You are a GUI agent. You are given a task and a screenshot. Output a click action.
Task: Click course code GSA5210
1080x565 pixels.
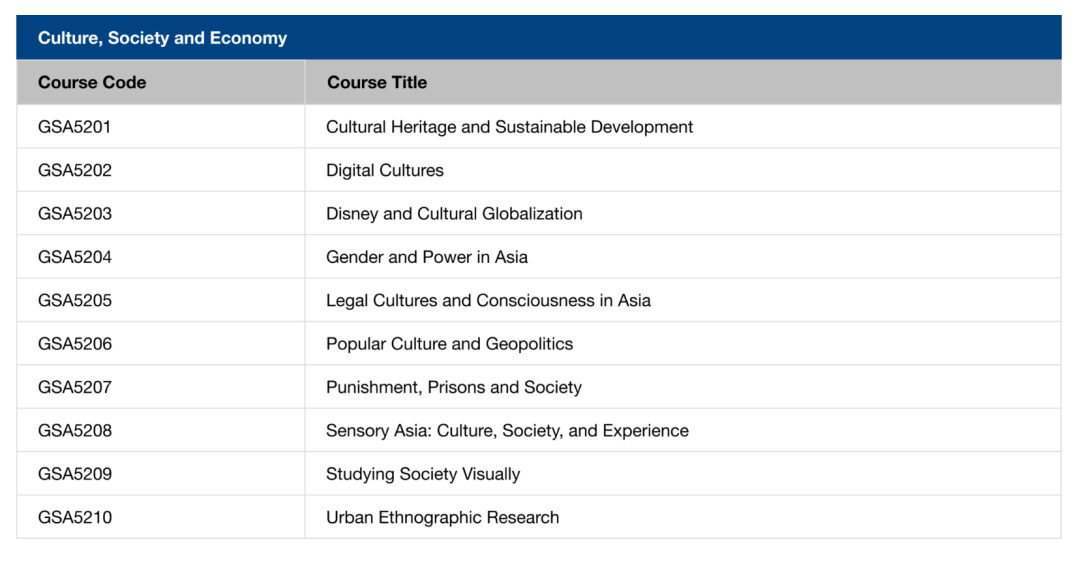coord(75,517)
